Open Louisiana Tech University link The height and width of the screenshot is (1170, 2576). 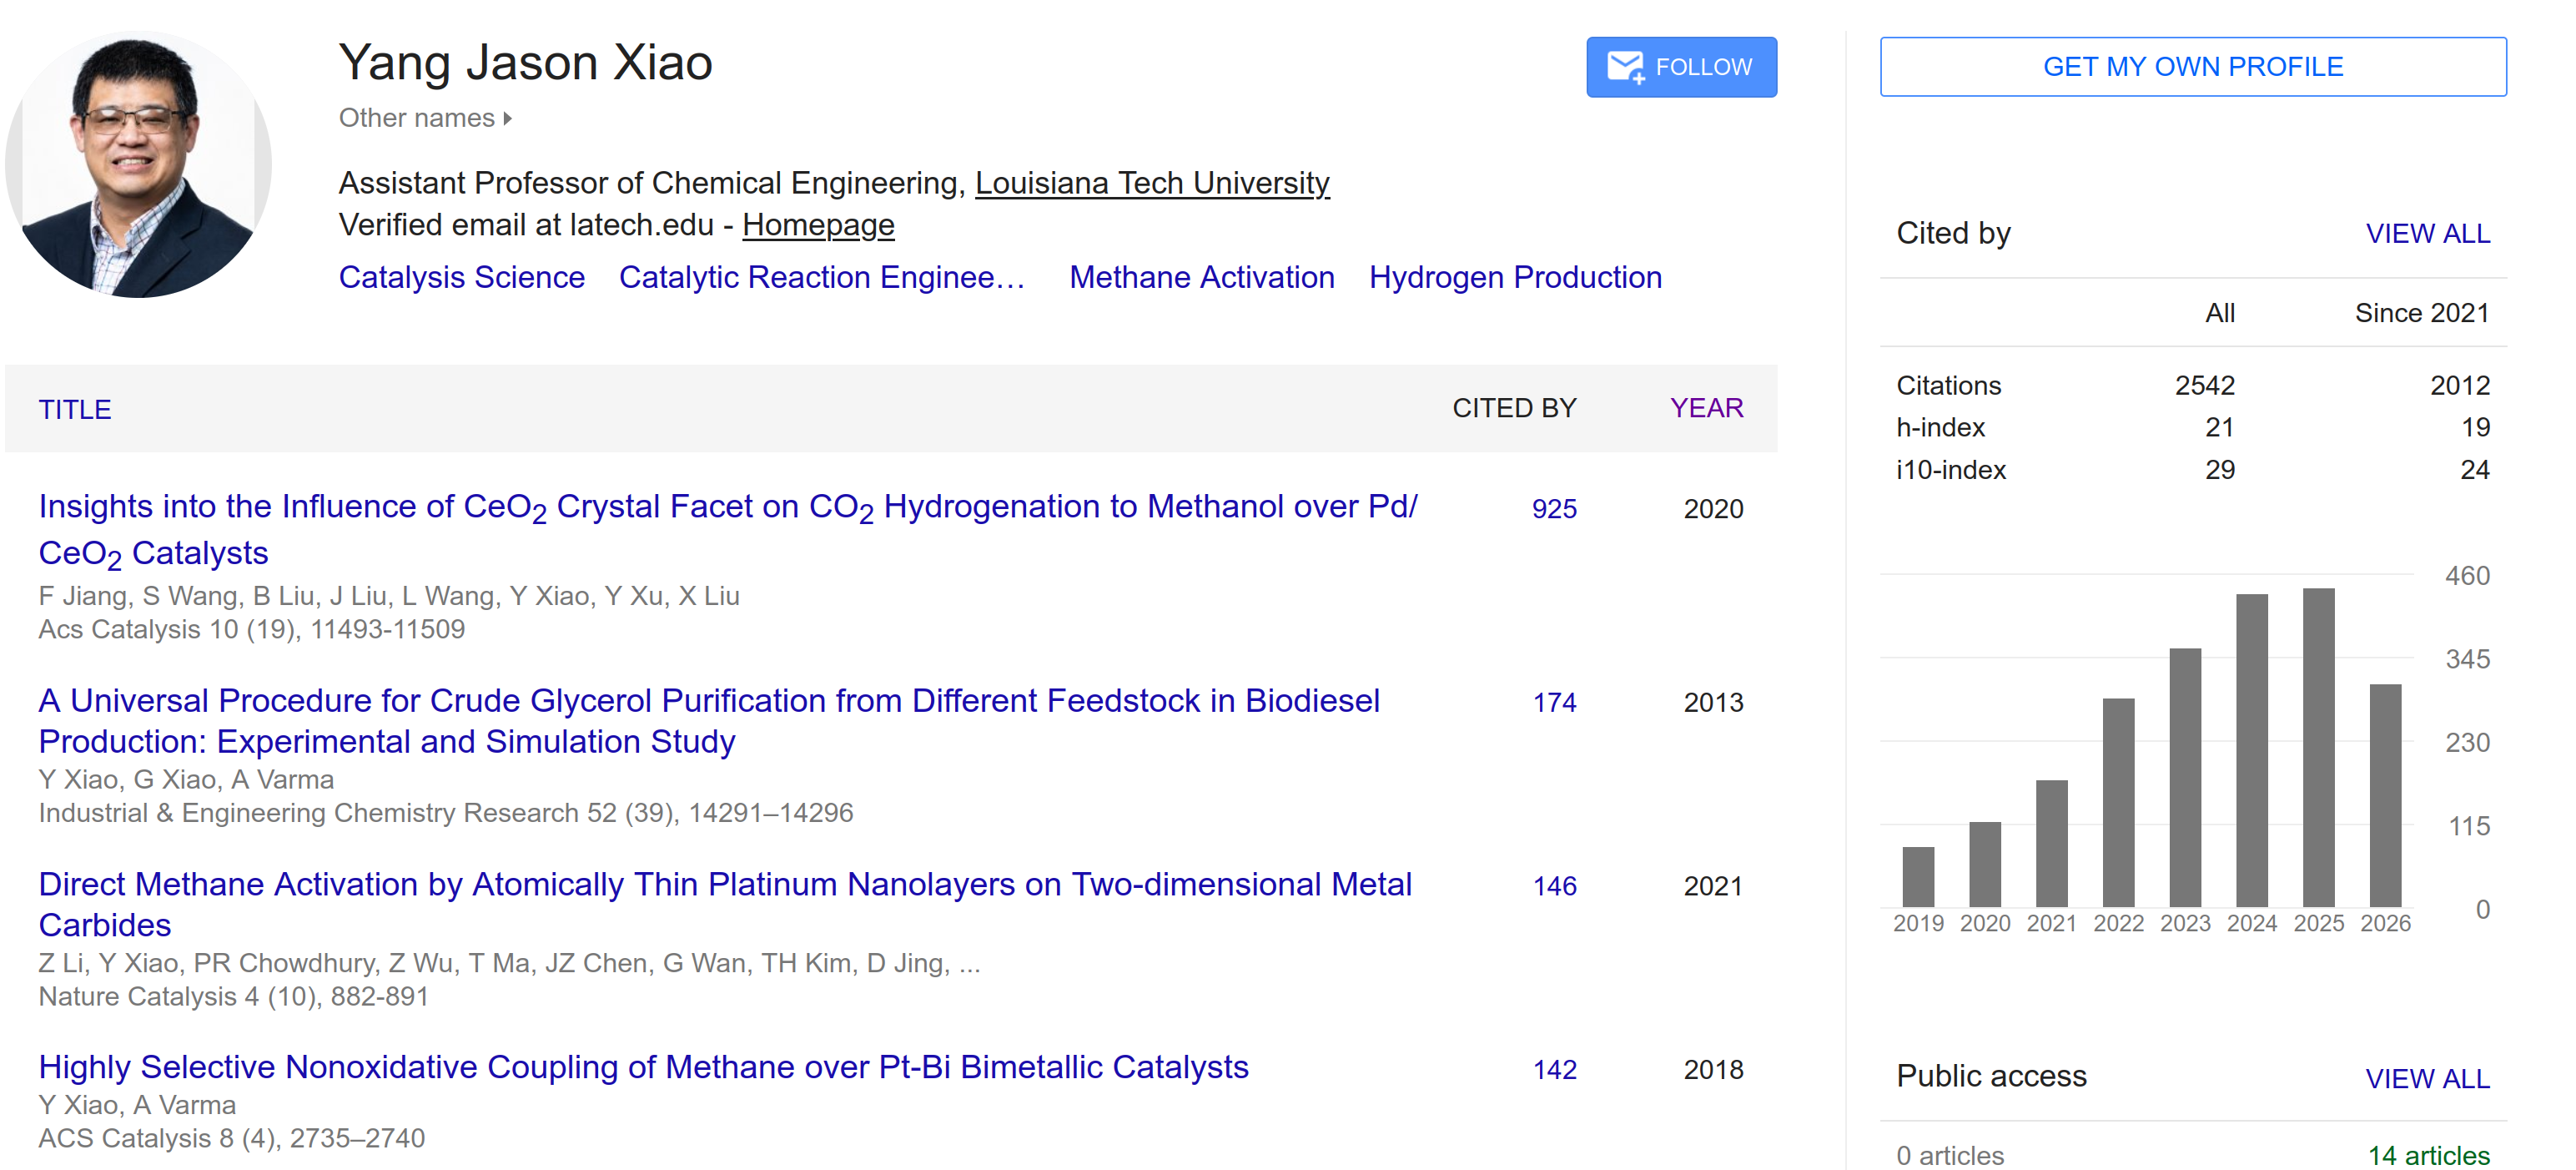point(1152,183)
